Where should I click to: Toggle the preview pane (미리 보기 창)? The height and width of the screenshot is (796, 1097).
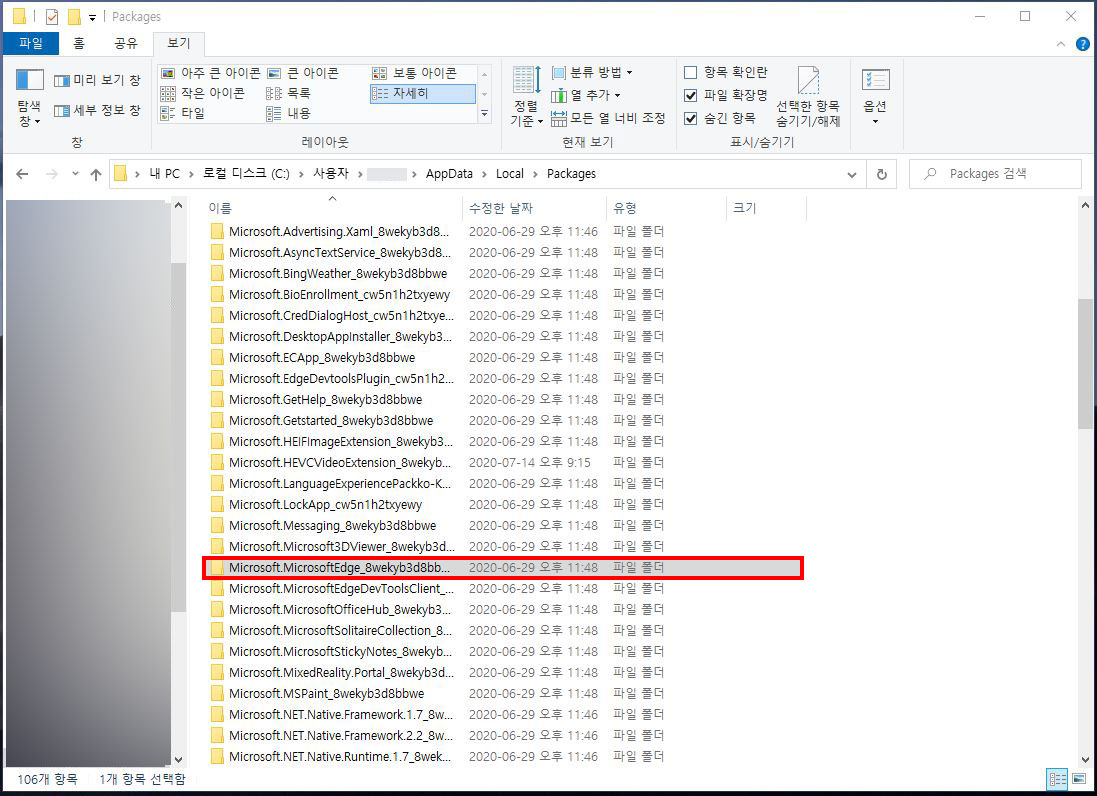click(x=97, y=80)
